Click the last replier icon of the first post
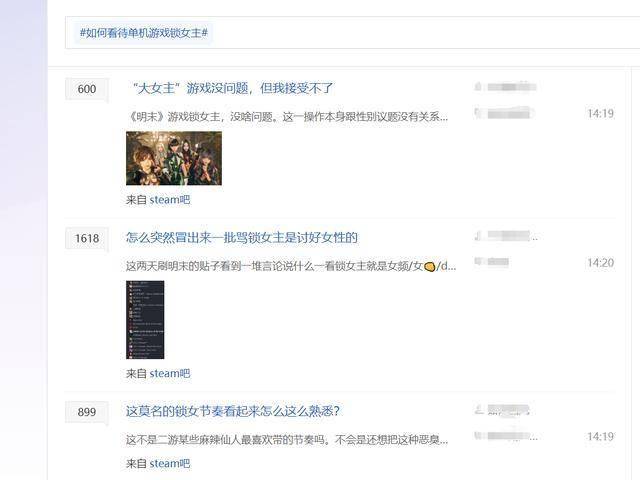Screen dimensions: 640x480 [478, 113]
